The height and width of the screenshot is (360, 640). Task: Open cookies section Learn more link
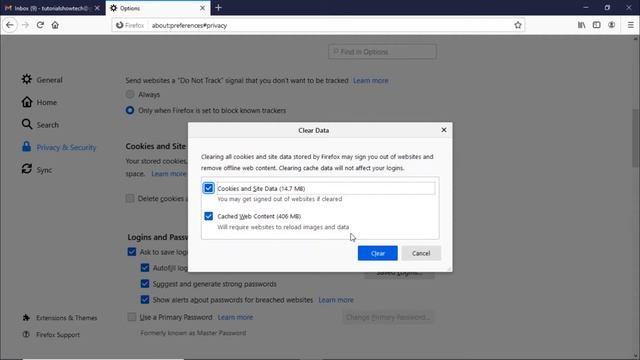coord(169,173)
